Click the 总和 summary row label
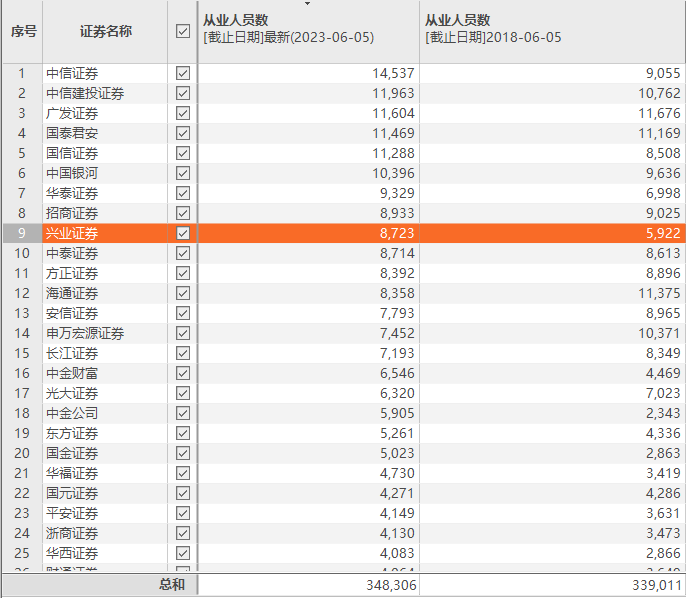This screenshot has height=598, width=686. pyautogui.click(x=171, y=585)
